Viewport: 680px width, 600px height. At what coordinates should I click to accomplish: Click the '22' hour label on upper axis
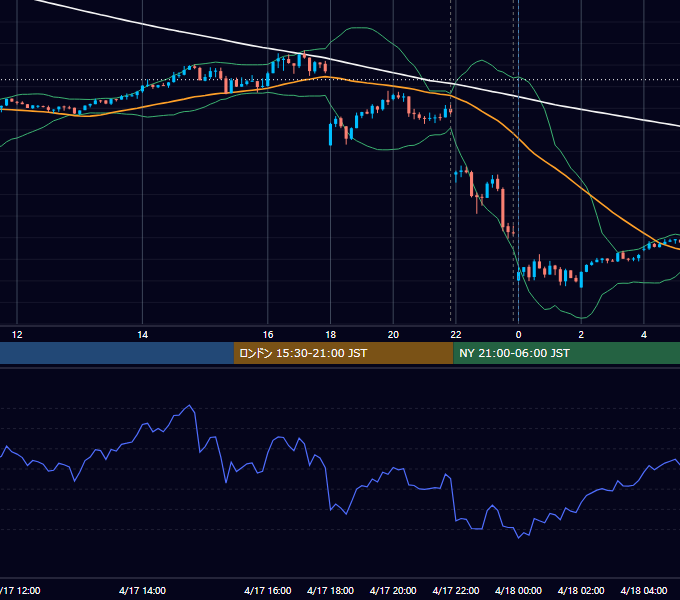click(x=456, y=335)
